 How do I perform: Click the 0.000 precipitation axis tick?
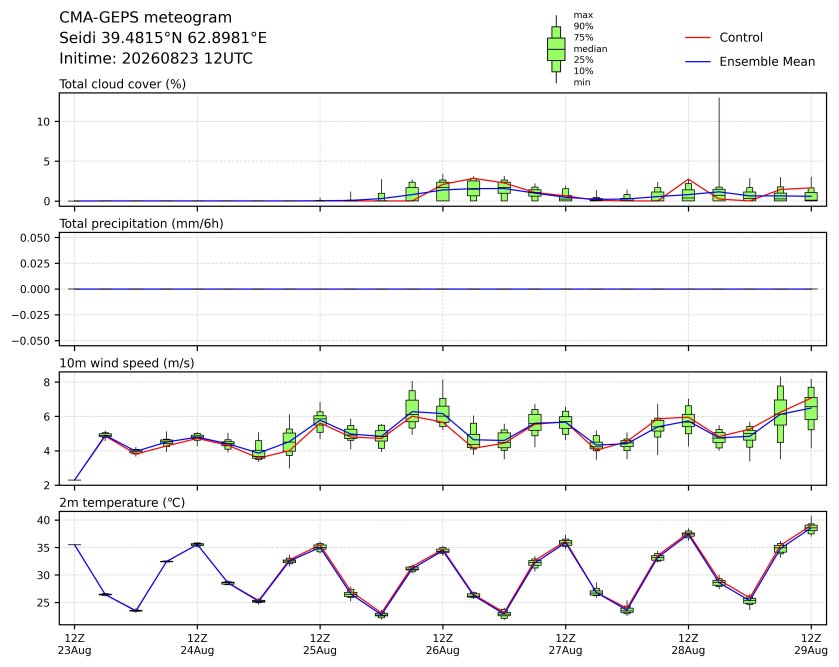[x=35, y=289]
